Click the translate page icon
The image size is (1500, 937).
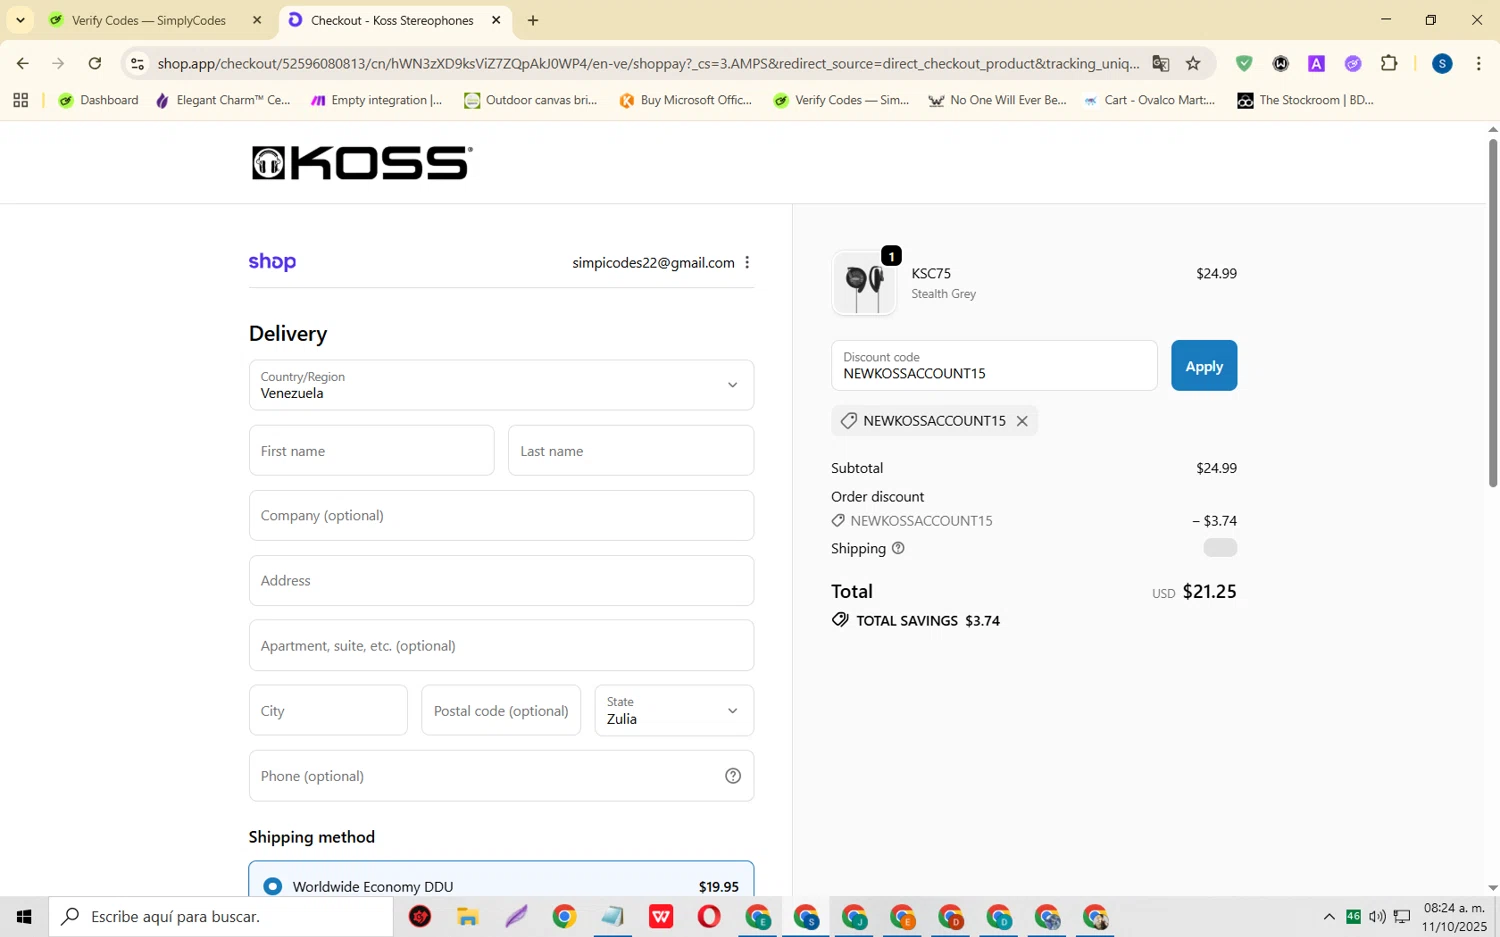click(x=1161, y=64)
